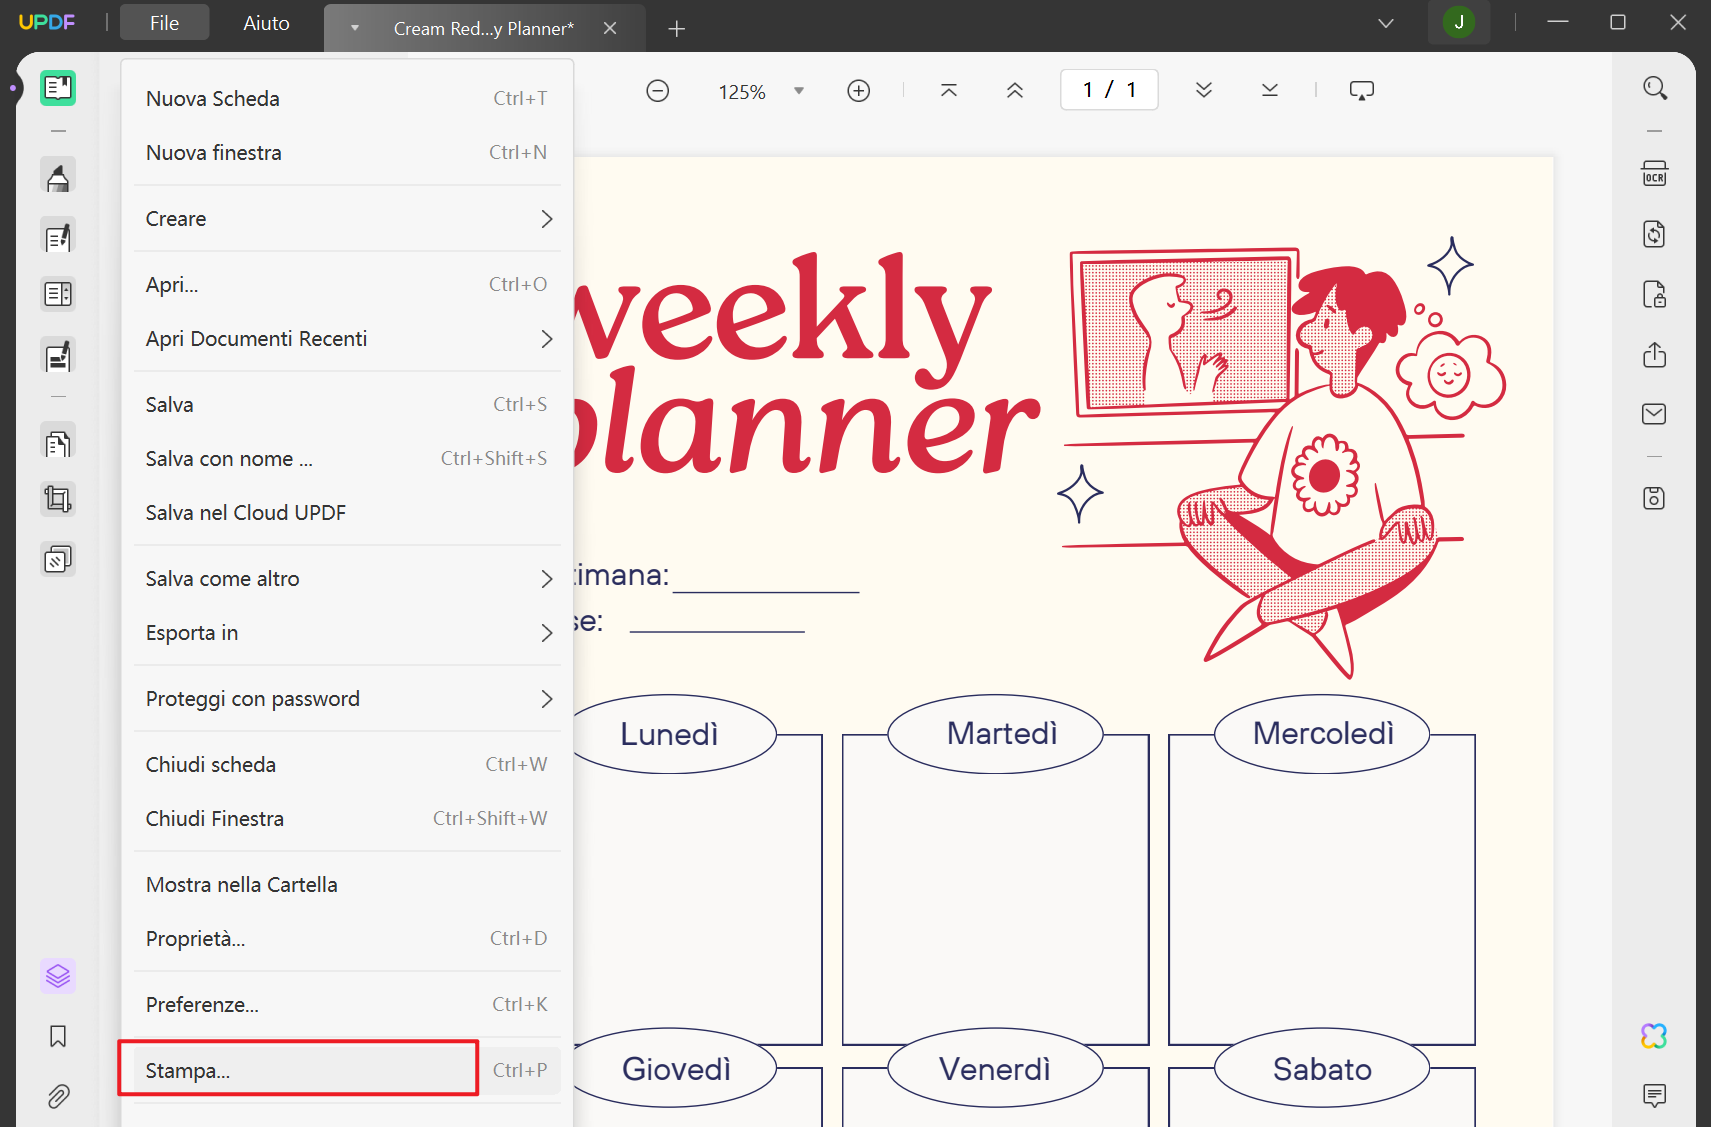Open the Batch process tool in sidebar
The image size is (1711, 1127).
(58, 559)
